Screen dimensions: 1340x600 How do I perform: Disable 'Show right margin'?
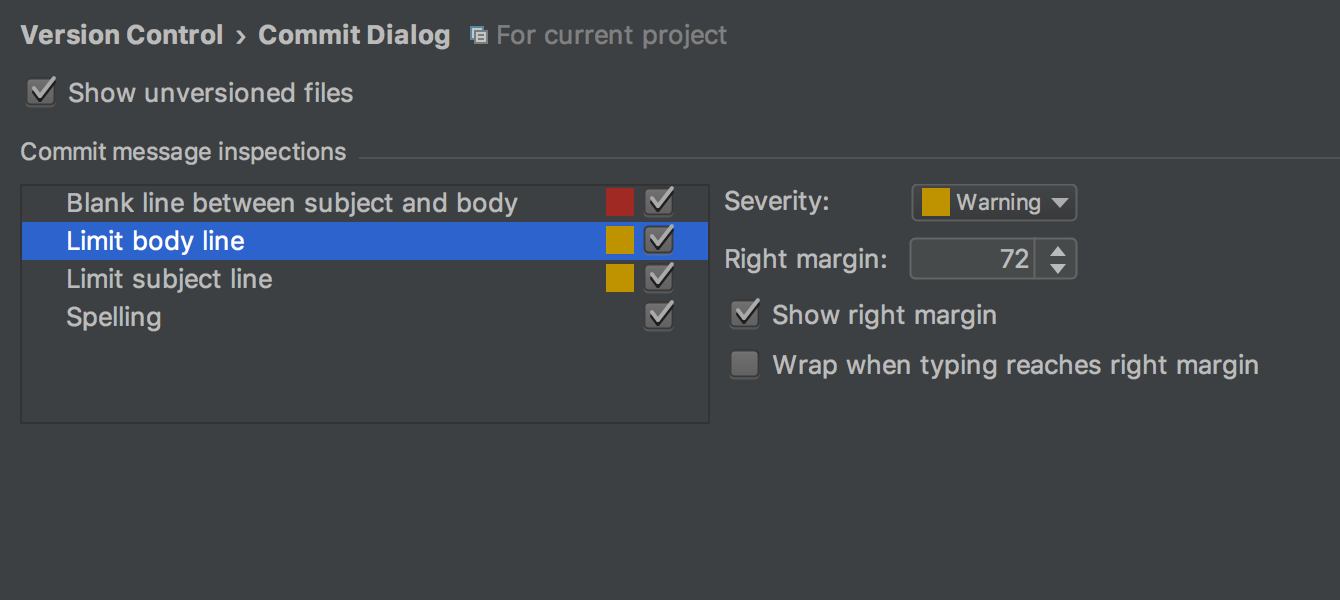(744, 314)
